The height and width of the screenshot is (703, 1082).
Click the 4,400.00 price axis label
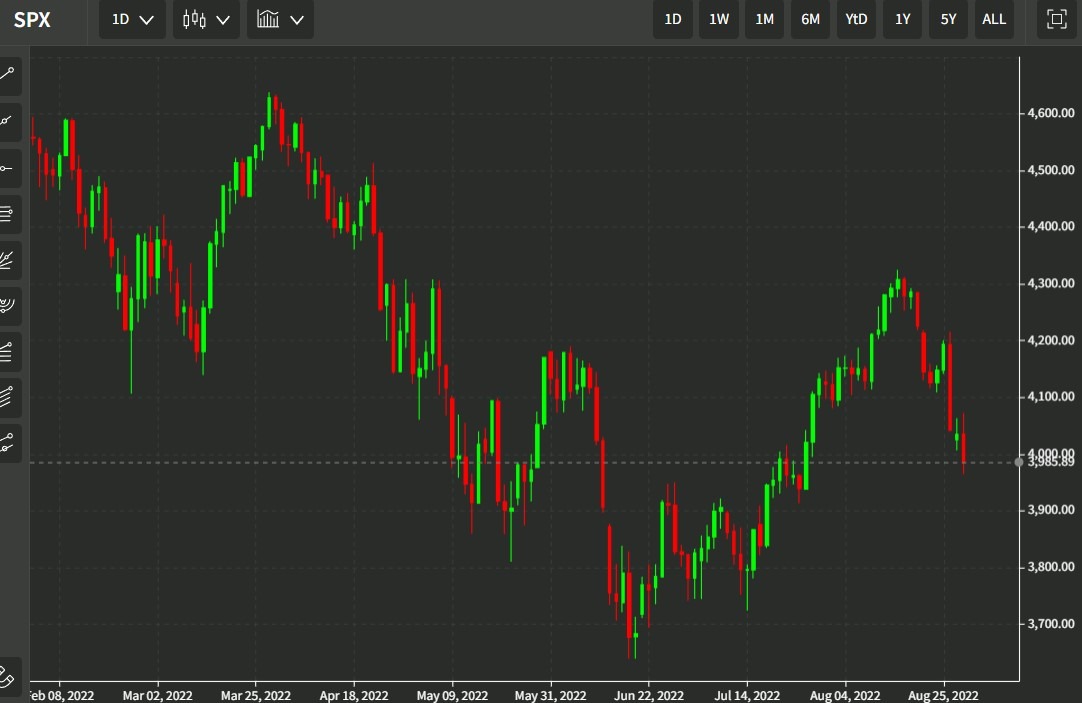coord(1051,226)
